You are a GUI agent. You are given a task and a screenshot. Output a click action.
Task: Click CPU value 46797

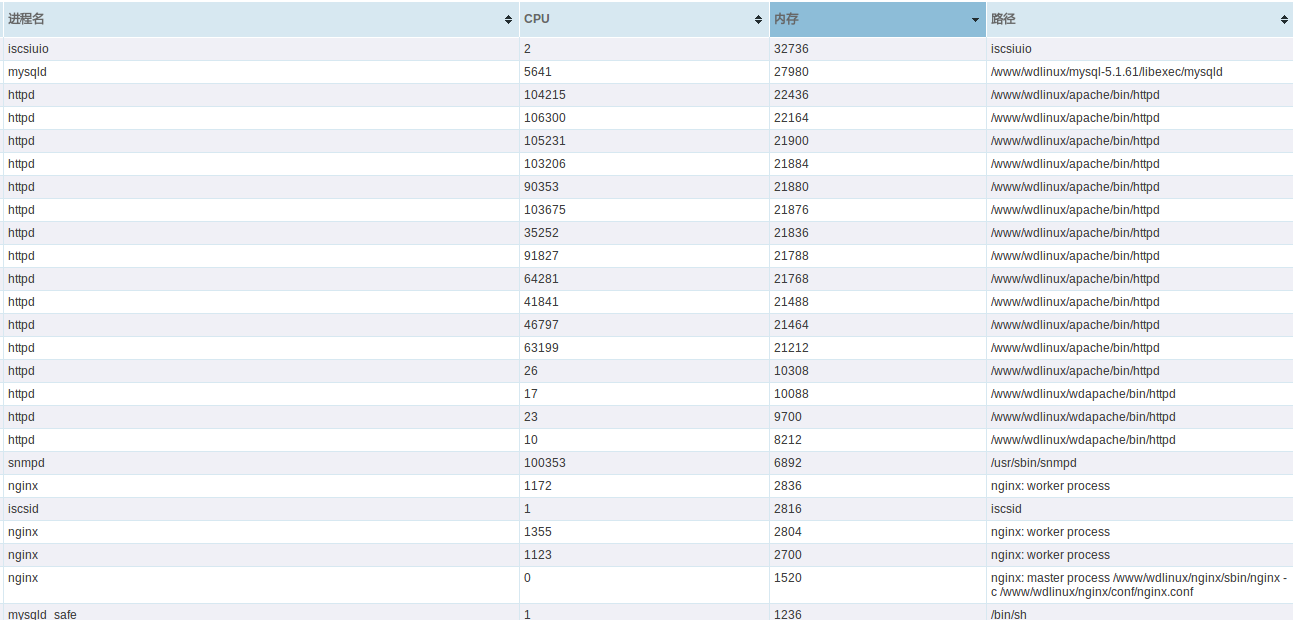541,325
